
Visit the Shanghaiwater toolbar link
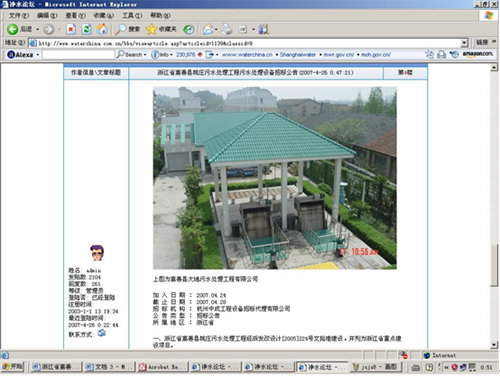[298, 55]
